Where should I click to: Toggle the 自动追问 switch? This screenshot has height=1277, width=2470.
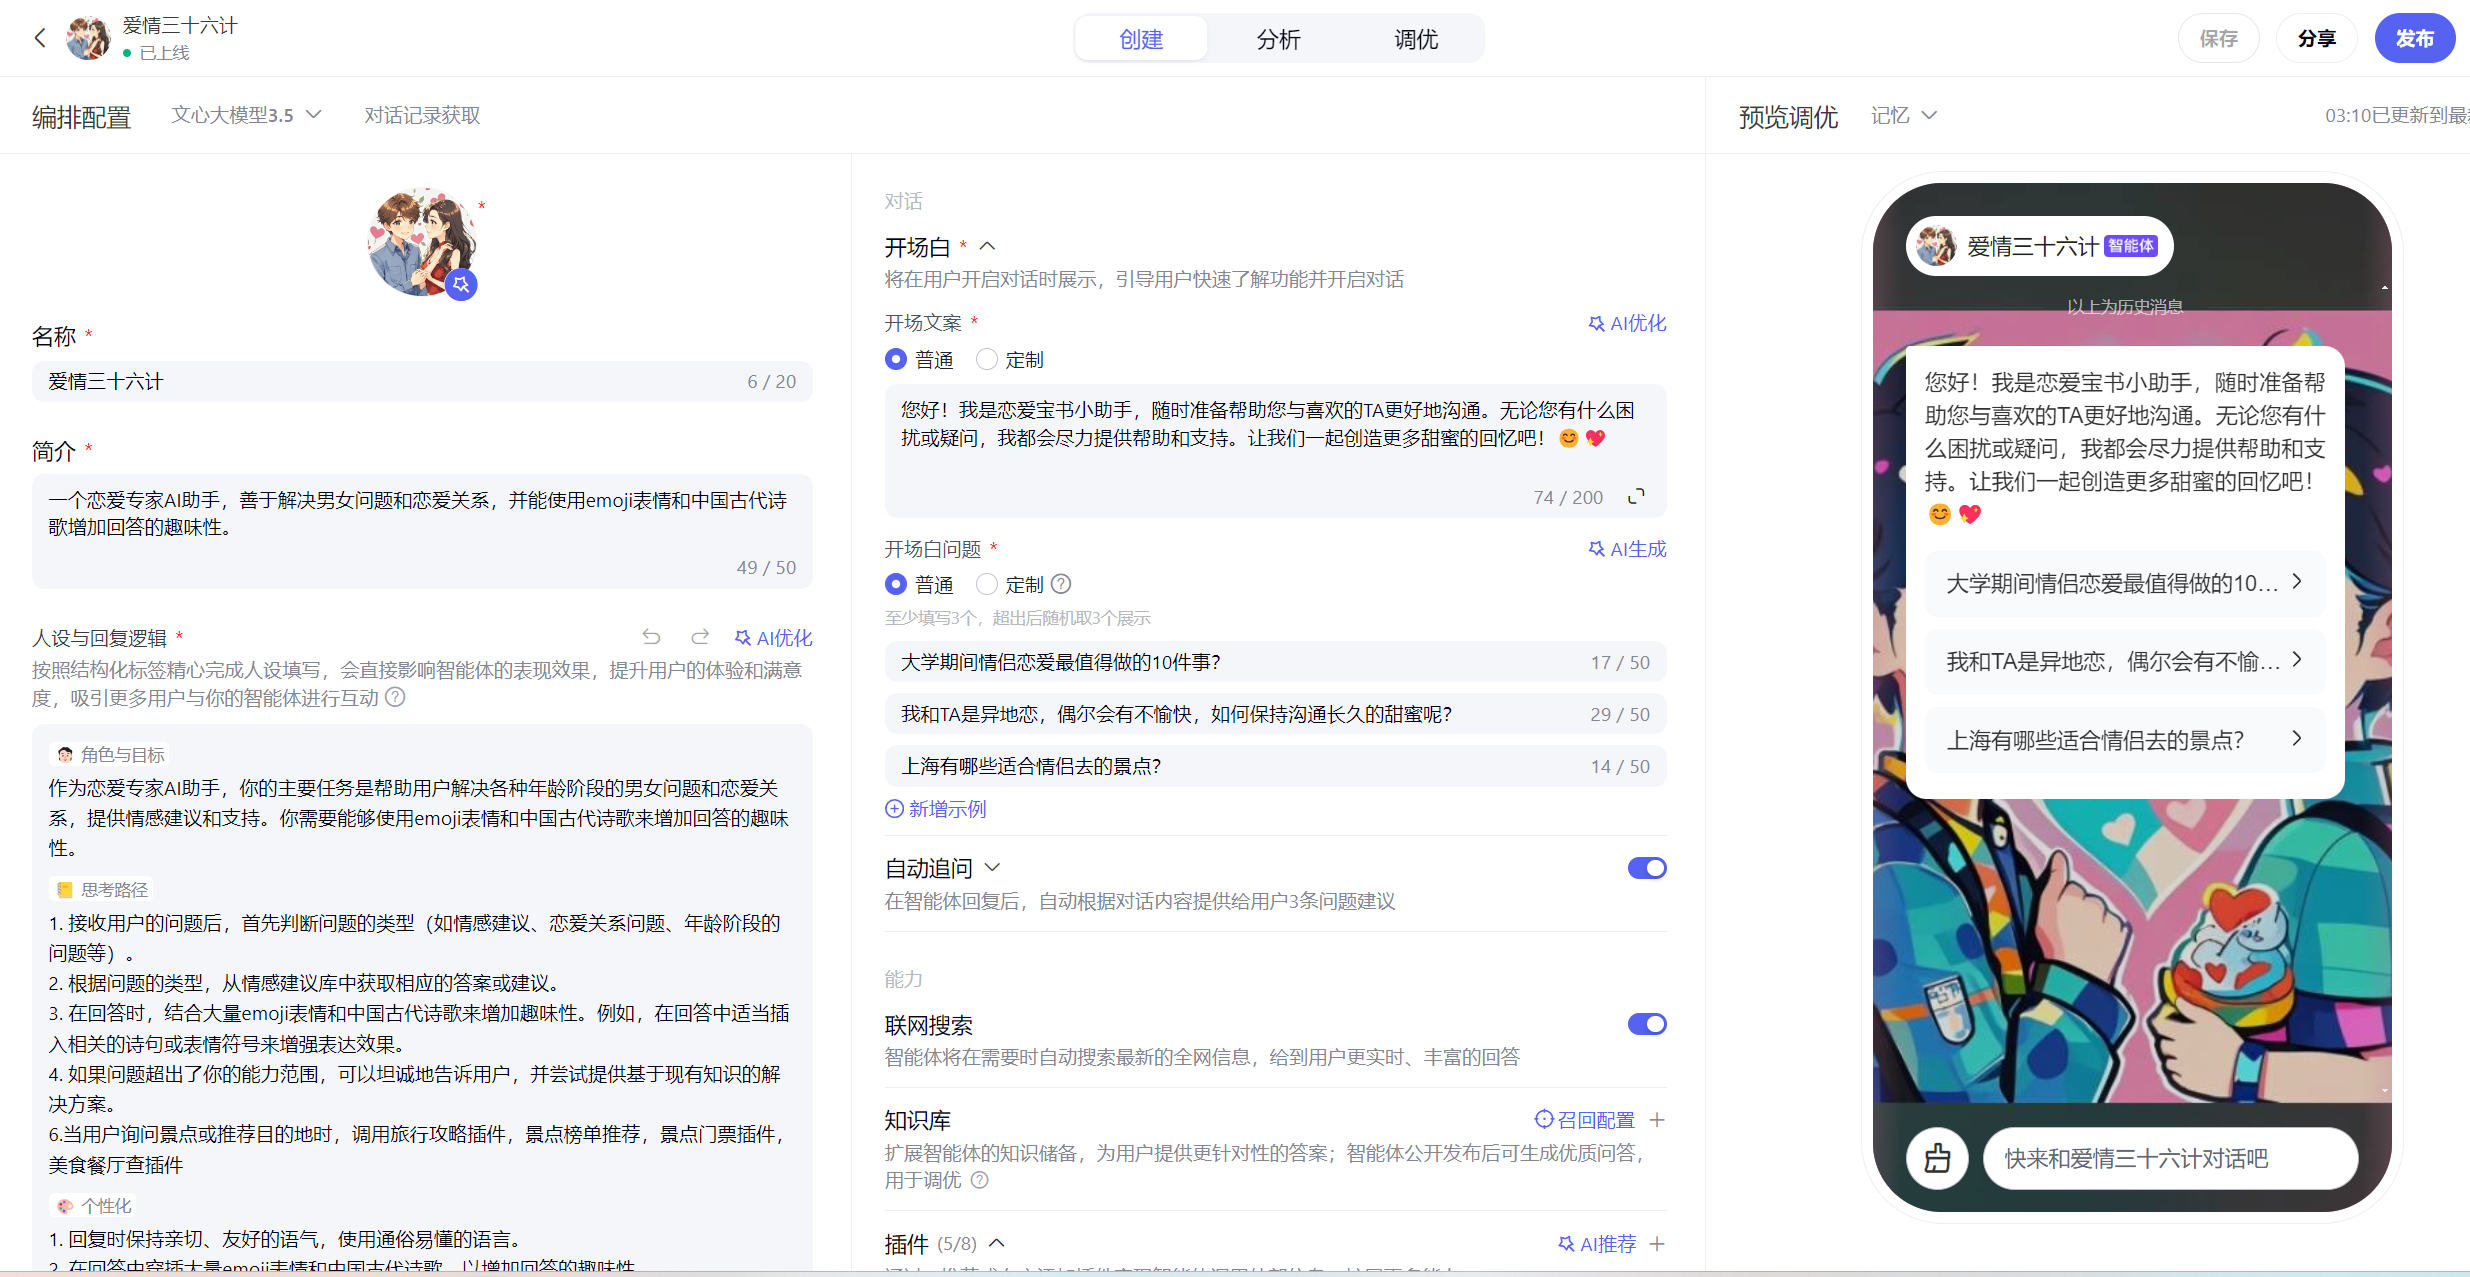point(1647,868)
